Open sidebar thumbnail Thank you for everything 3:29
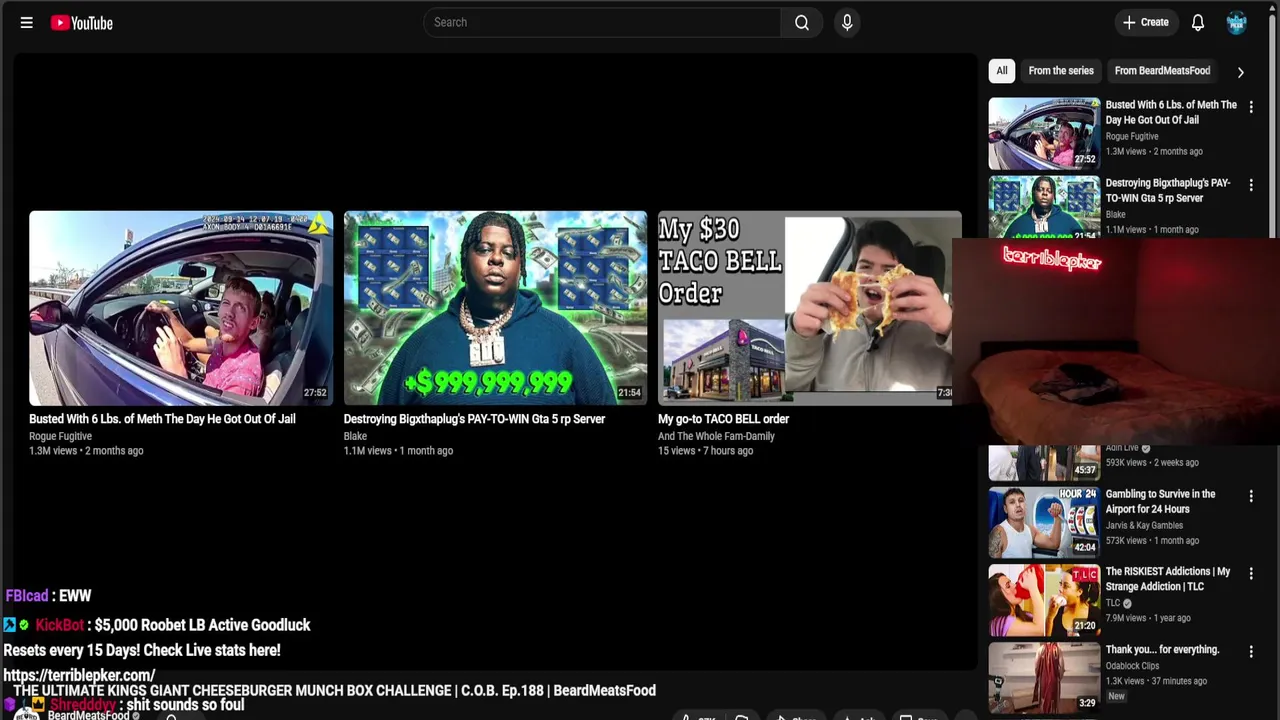The width and height of the screenshot is (1280, 720). coord(1044,677)
